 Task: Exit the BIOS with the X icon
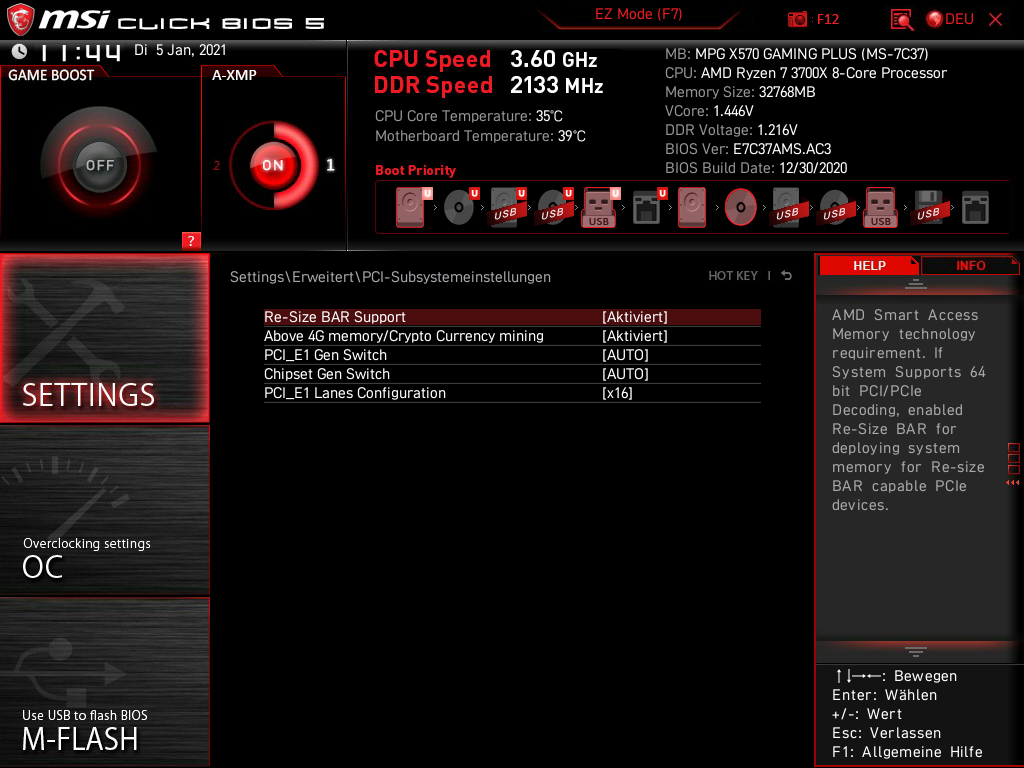pos(995,20)
